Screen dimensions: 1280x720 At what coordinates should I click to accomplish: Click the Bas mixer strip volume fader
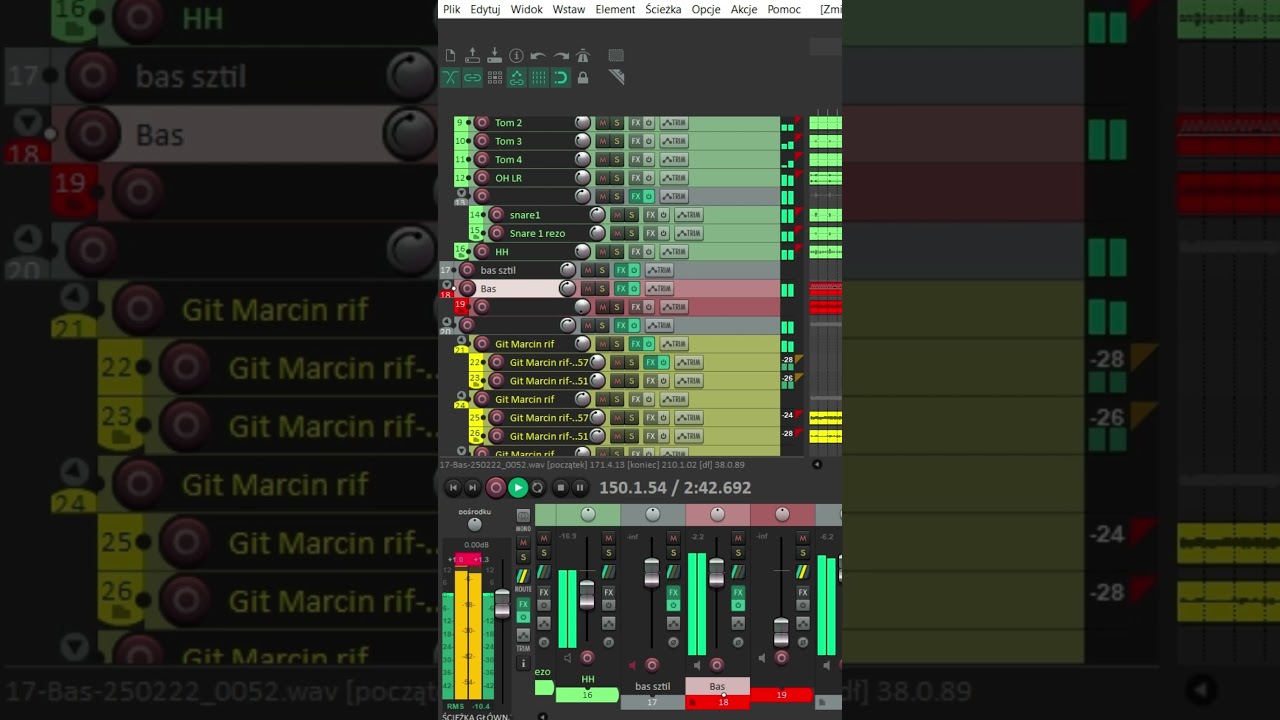[x=716, y=573]
